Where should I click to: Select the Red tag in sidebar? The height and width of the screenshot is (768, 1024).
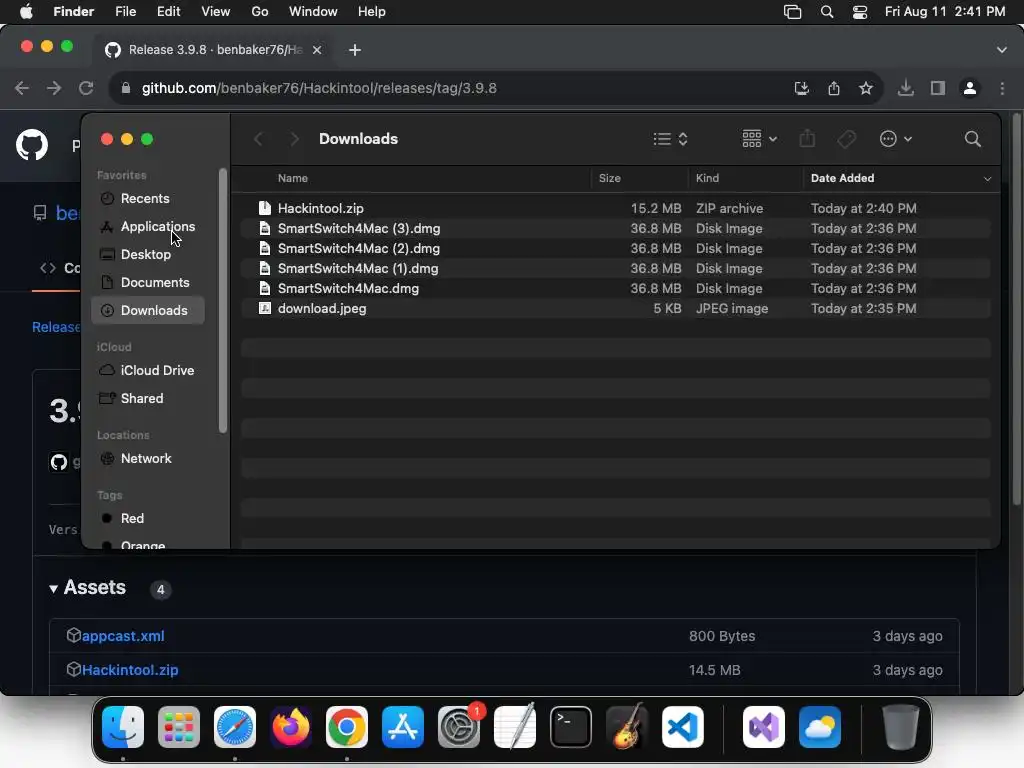(132, 519)
